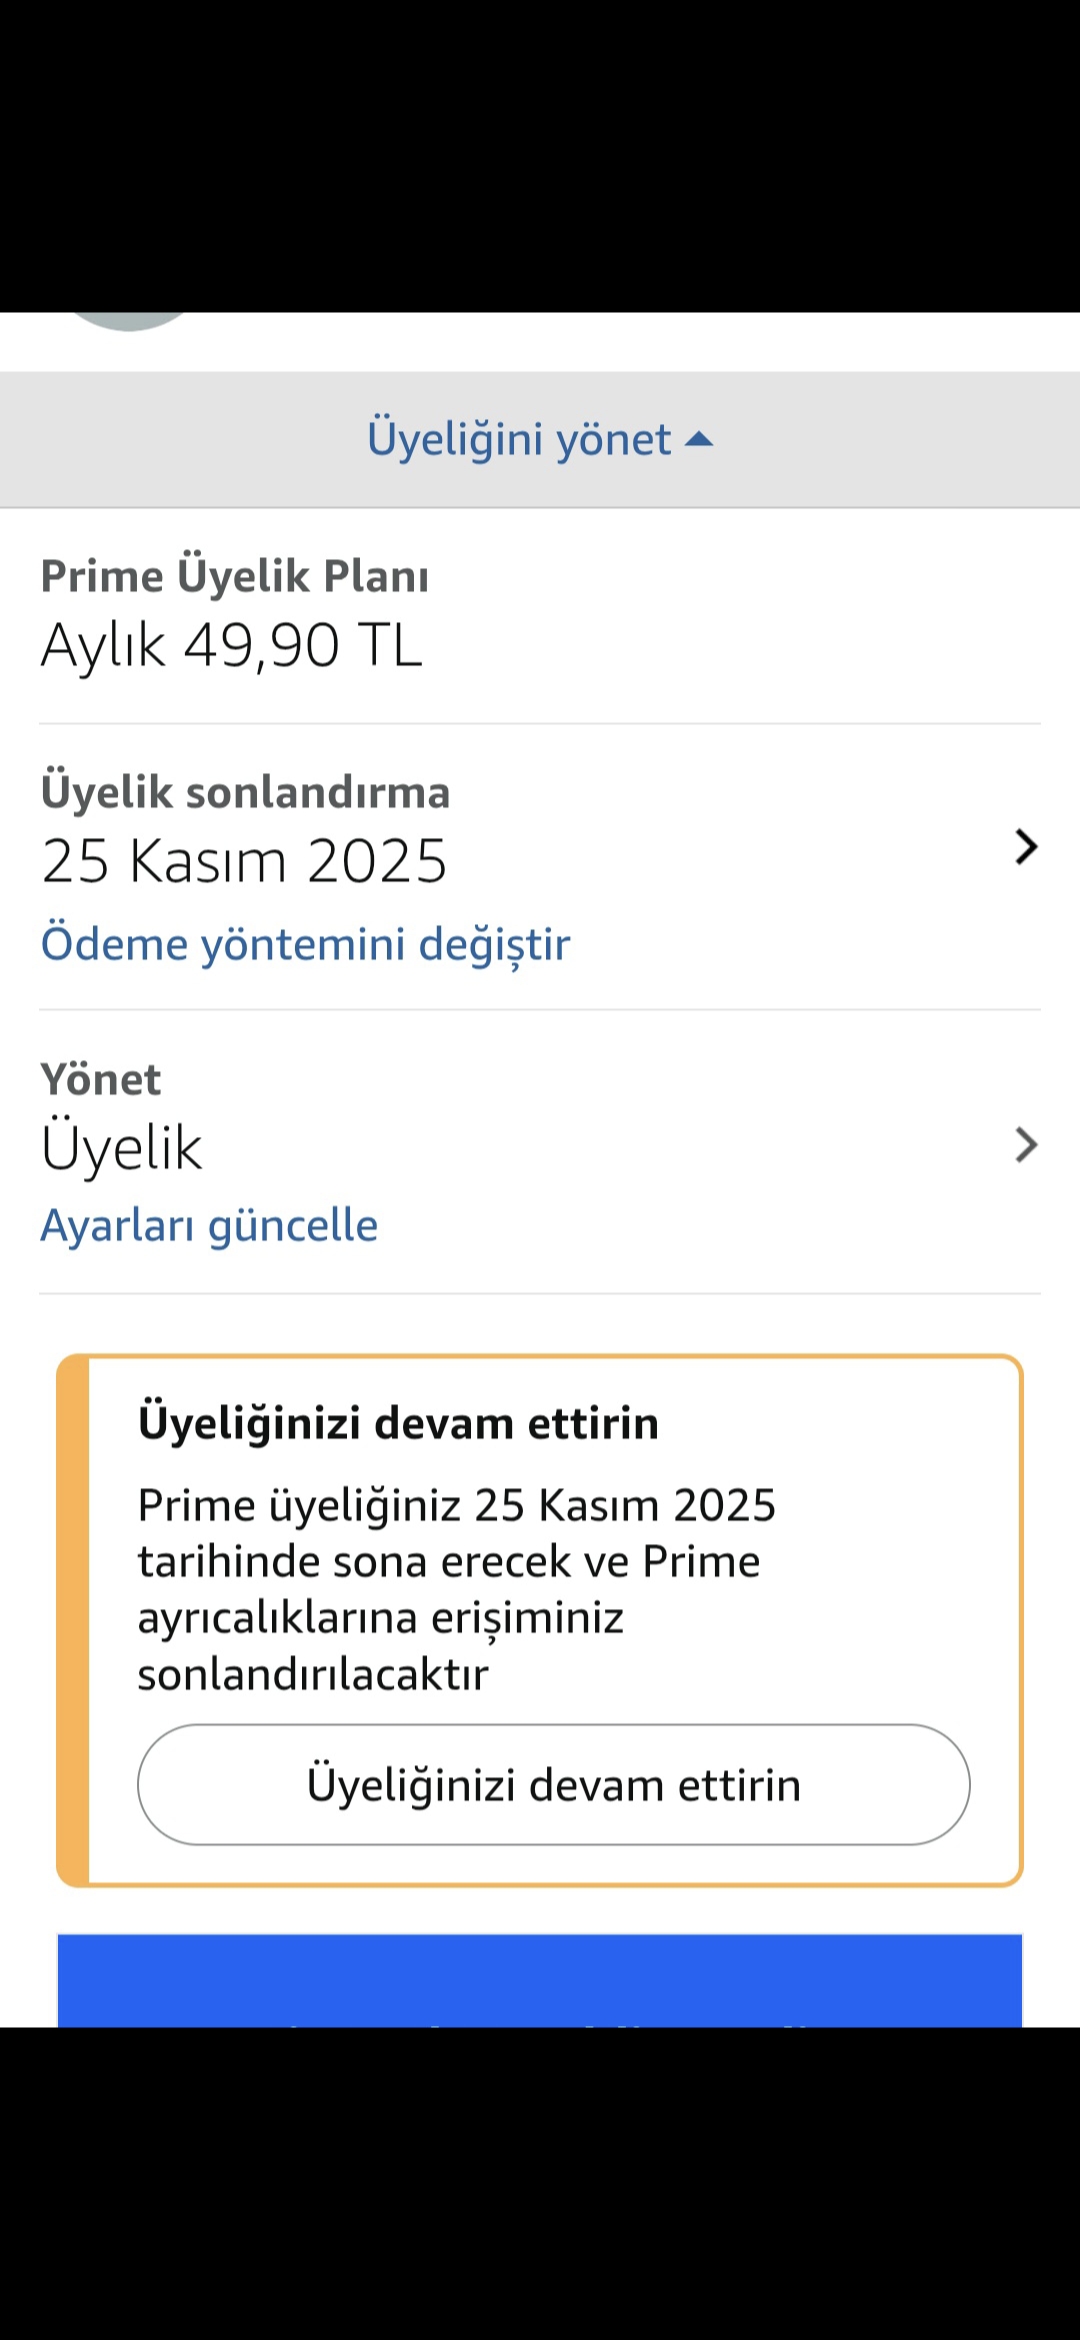The image size is (1080, 2340).
Task: Open Ödeme yöntemini değiştir link
Action: (x=305, y=944)
